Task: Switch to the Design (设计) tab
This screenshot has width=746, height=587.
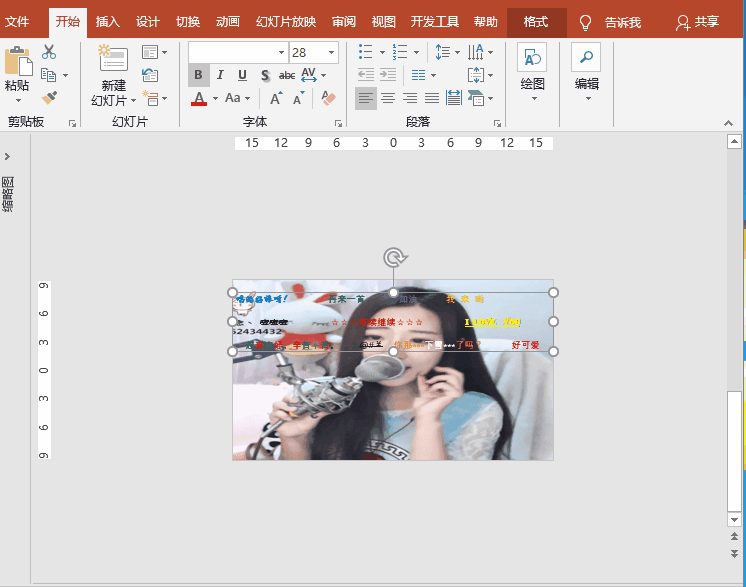Action: click(147, 22)
